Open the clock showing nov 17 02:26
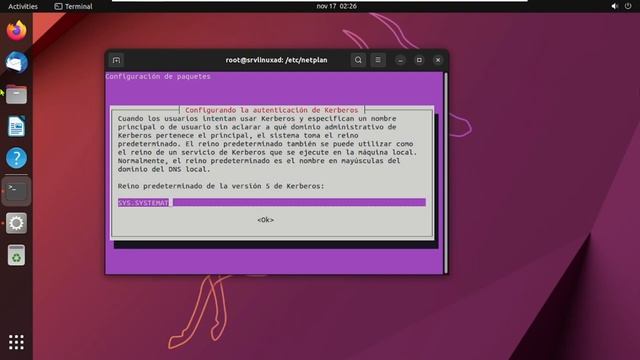Screen dimensions: 640x360 [x=336, y=6]
